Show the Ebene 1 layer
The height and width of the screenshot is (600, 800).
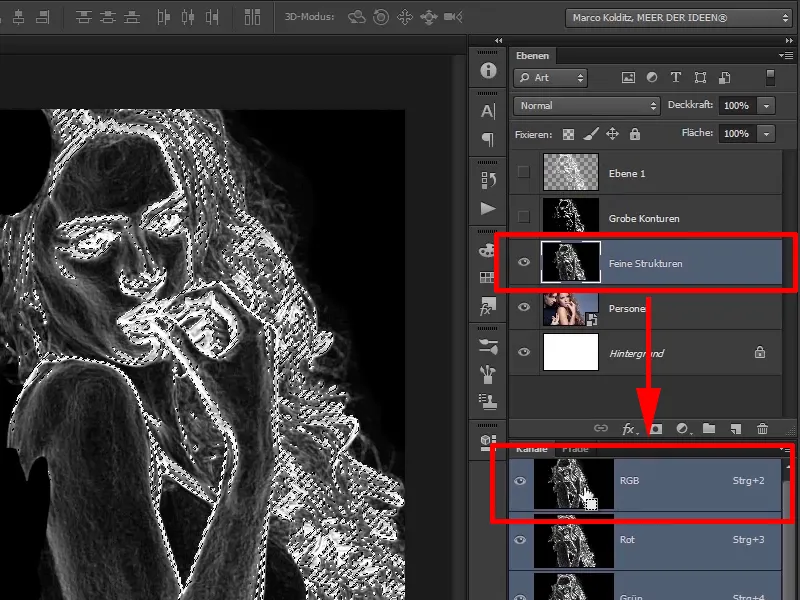tap(523, 172)
